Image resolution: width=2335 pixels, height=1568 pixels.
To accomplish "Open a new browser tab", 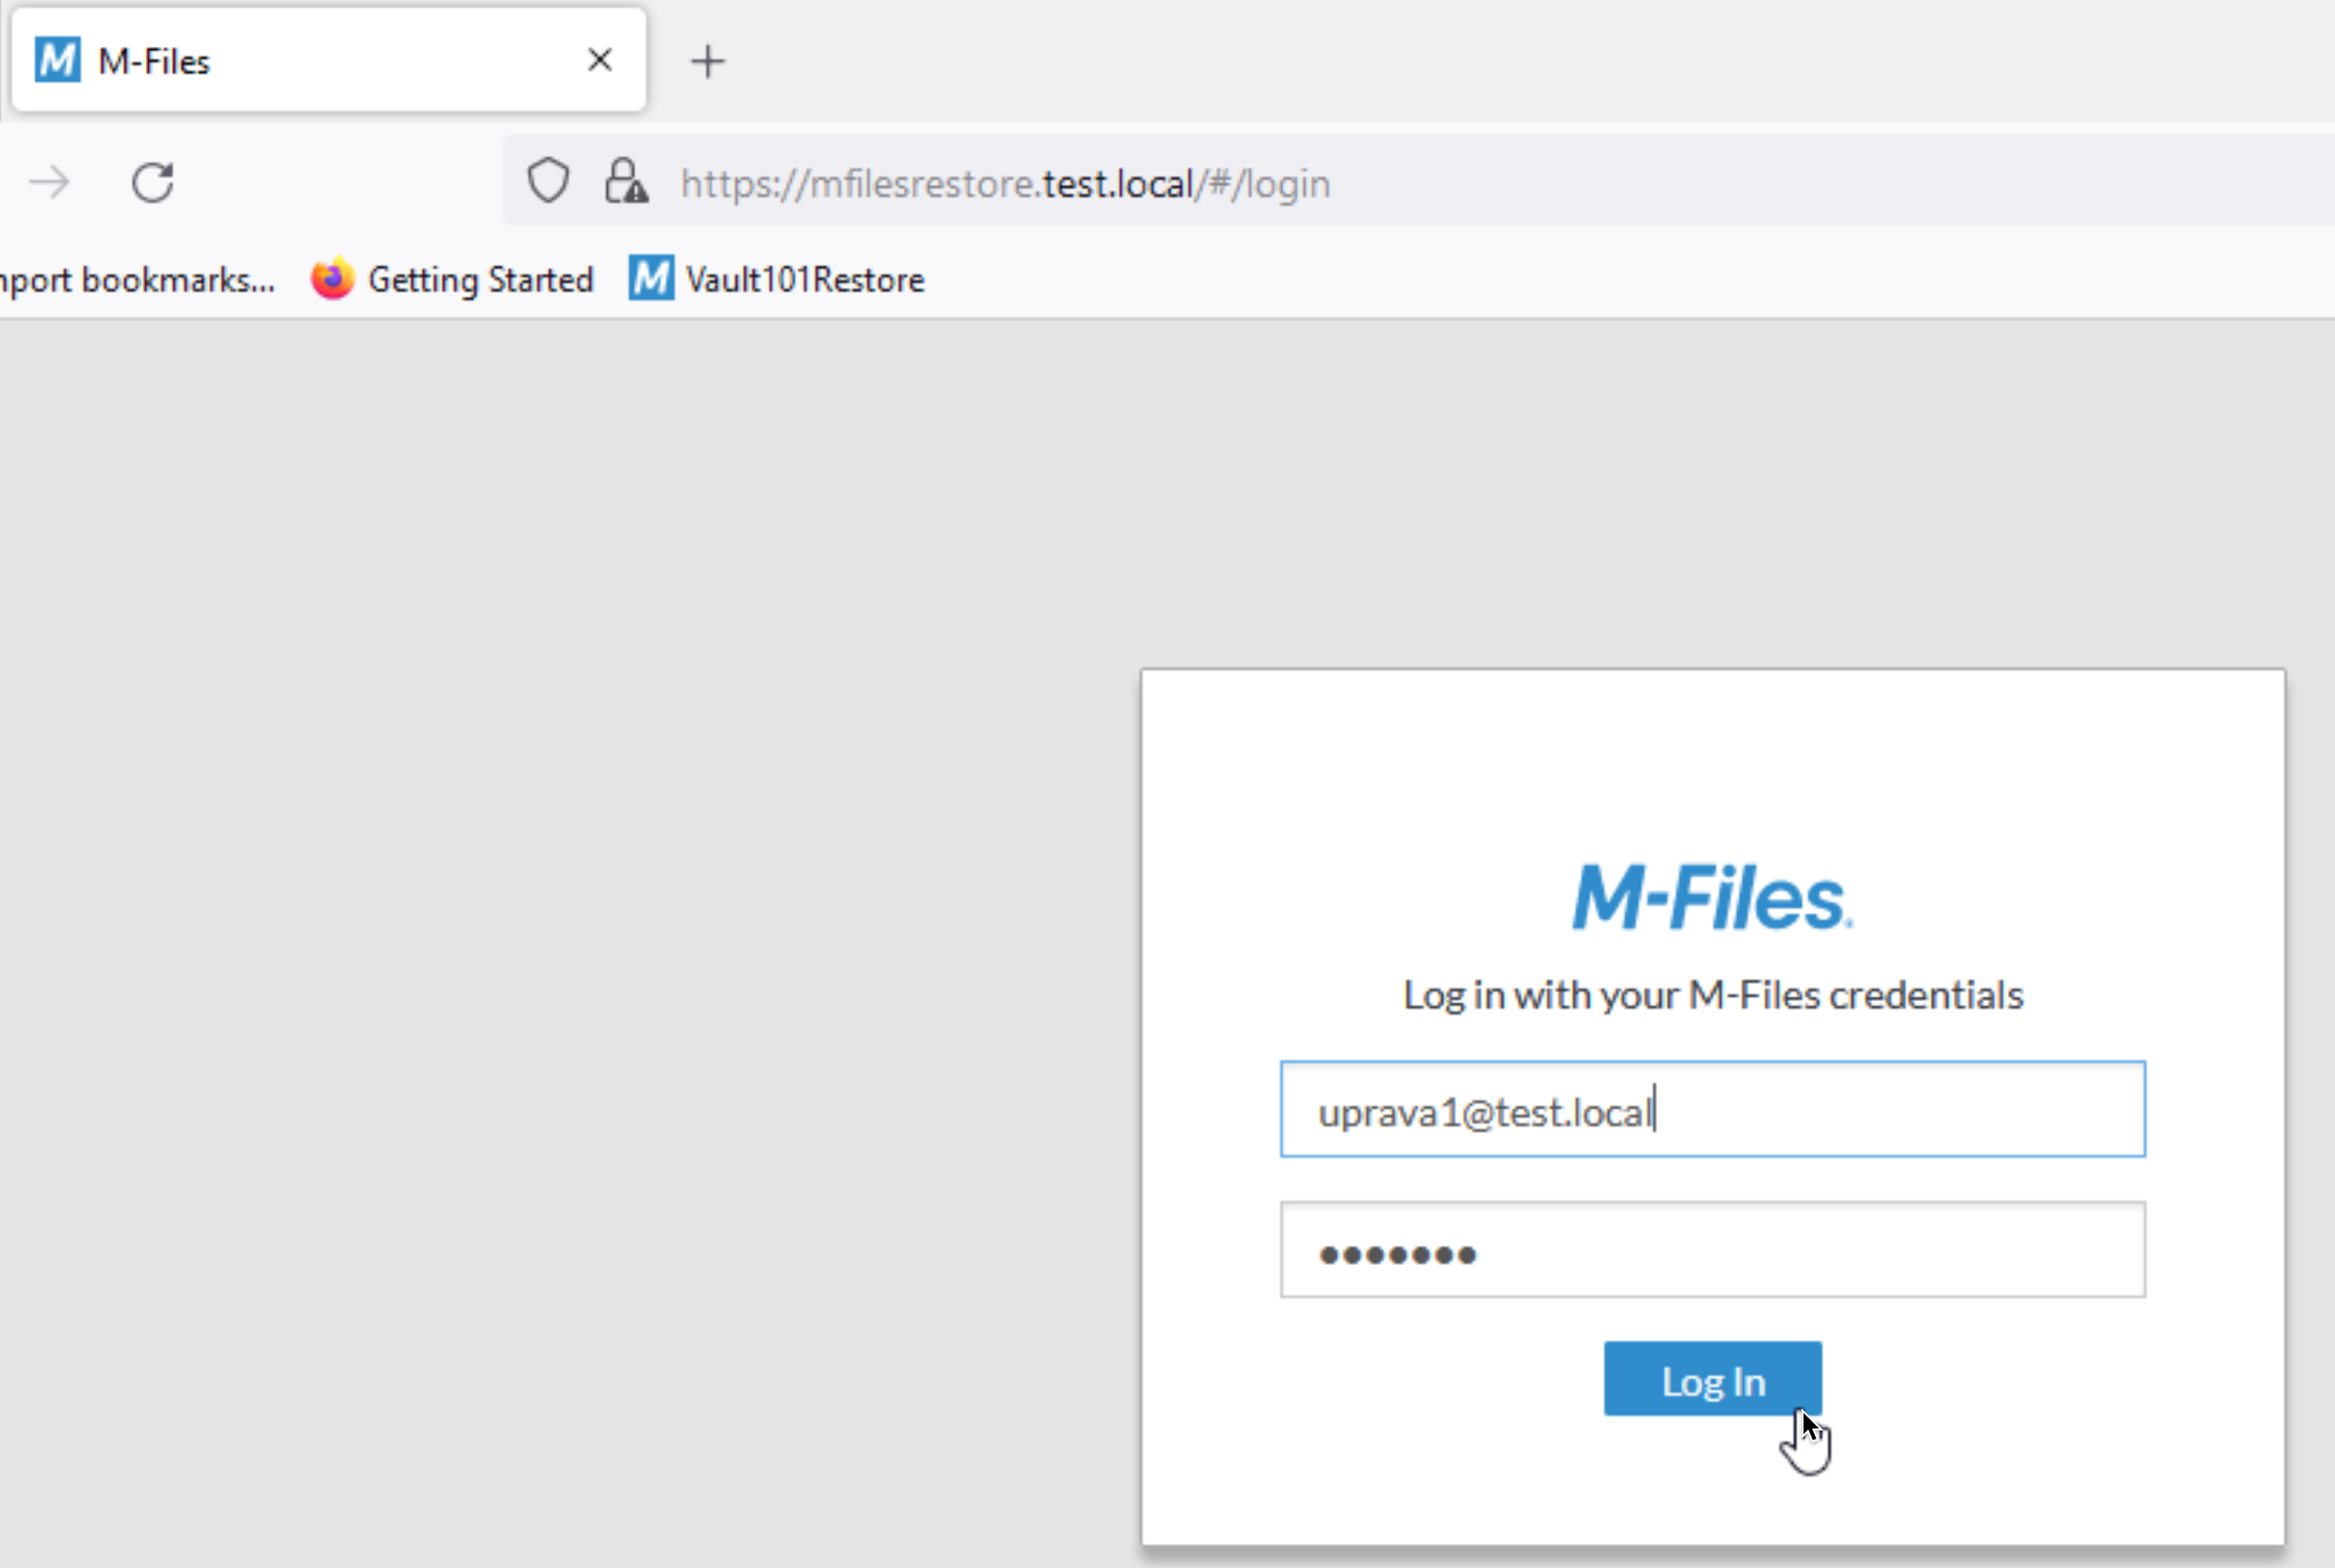I will 707,62.
